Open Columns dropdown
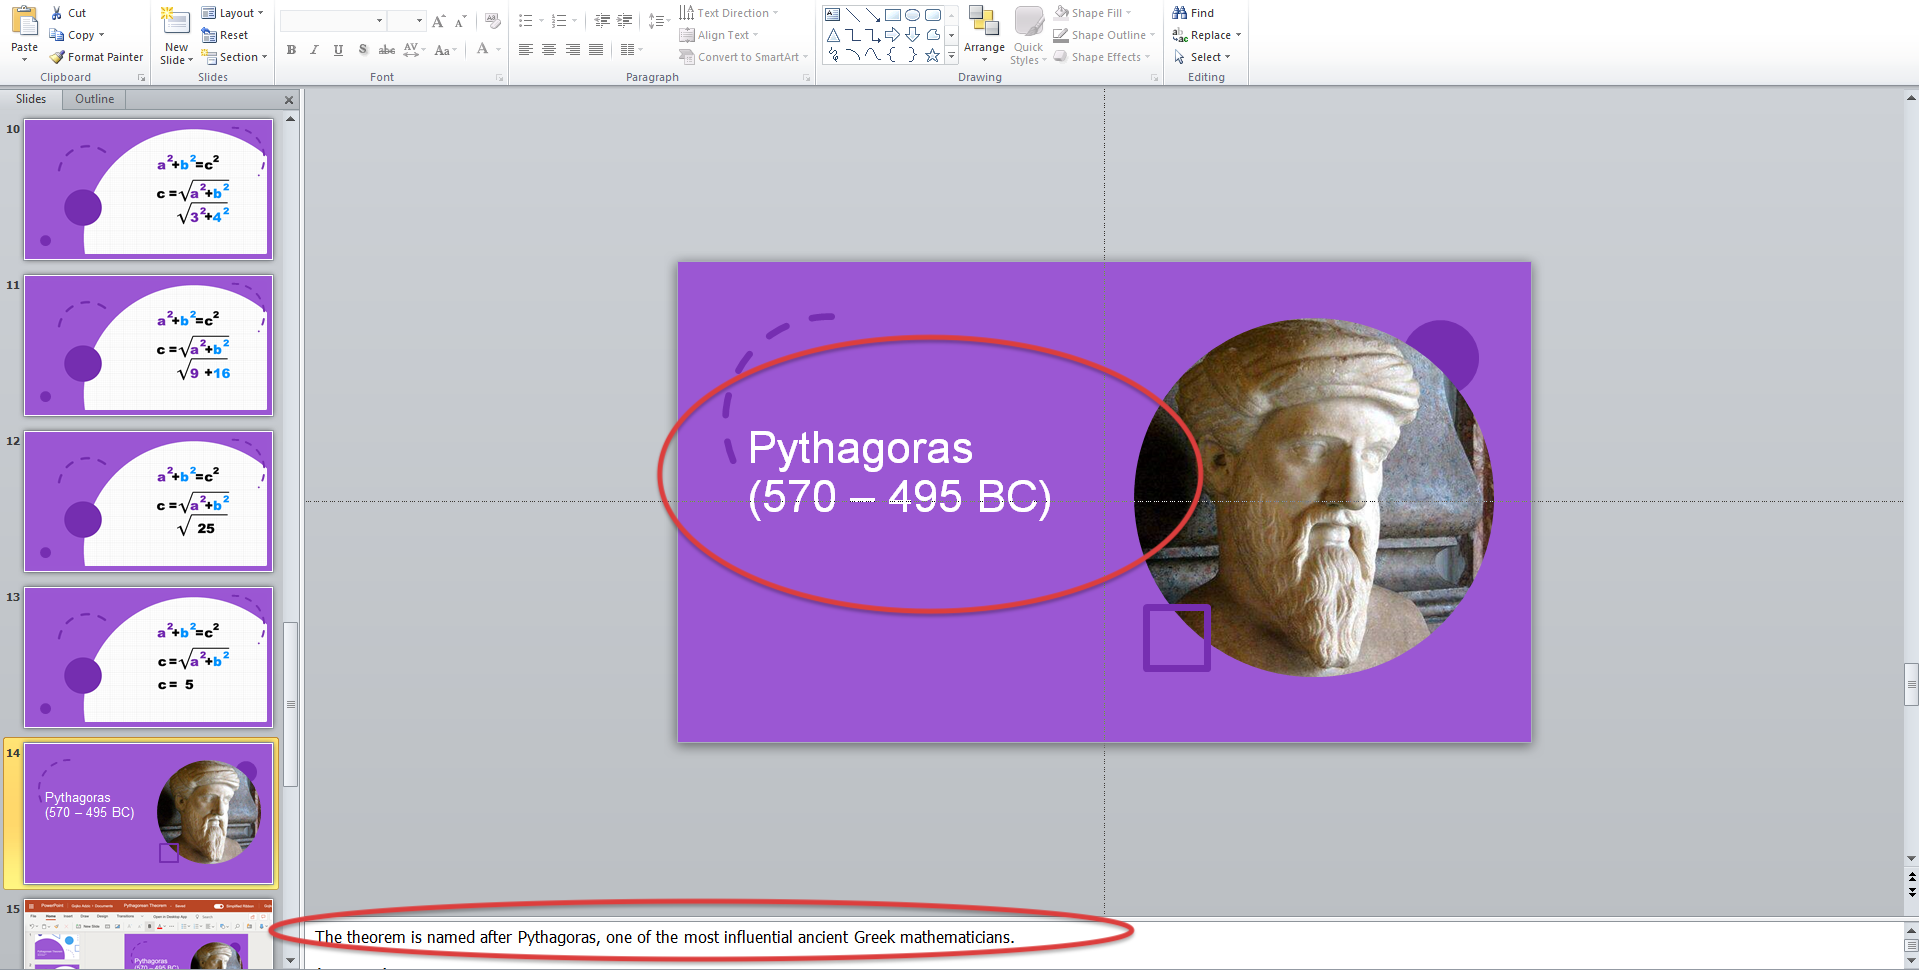Image resolution: width=1919 pixels, height=970 pixels. pos(631,49)
